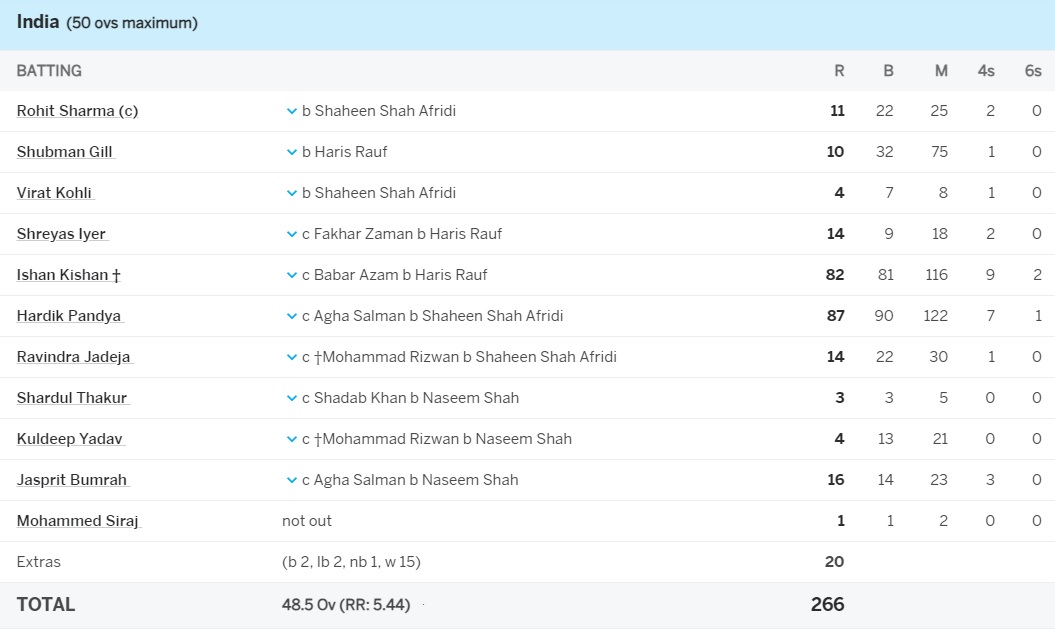Expand Virat Kohli's dismissal chevron
Screen dimensions: 1055x629
click(x=291, y=194)
